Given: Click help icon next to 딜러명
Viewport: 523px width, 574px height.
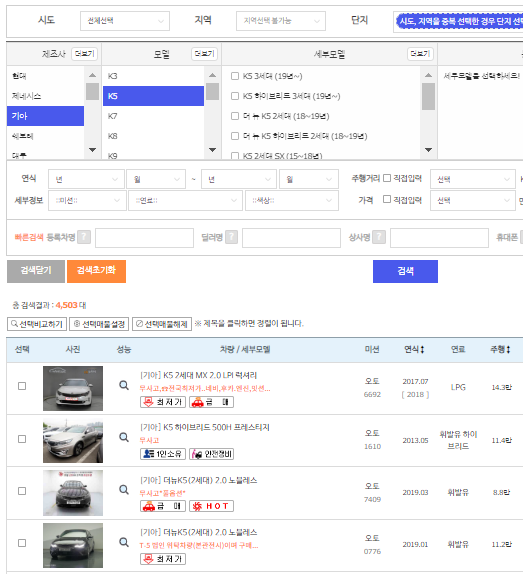Looking at the screenshot, I should pos(231,237).
